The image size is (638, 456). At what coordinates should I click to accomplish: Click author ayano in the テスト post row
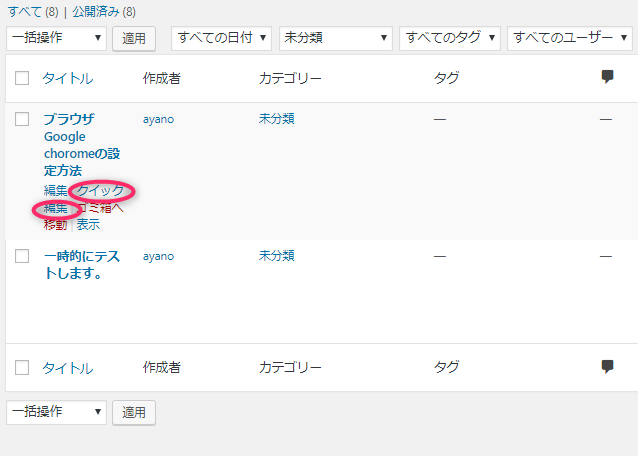click(x=158, y=257)
